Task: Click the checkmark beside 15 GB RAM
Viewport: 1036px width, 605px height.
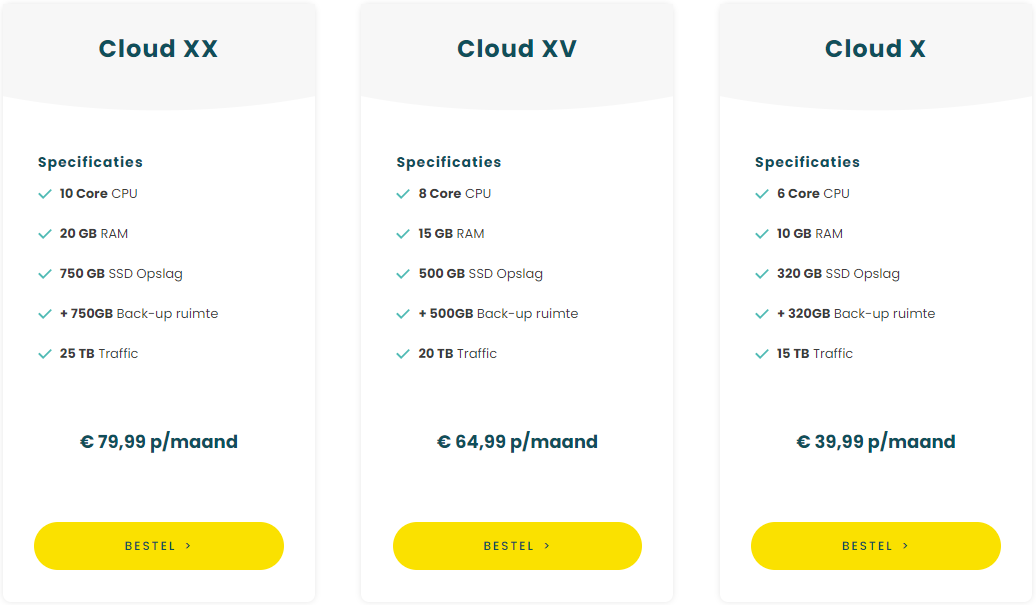Action: (x=403, y=234)
